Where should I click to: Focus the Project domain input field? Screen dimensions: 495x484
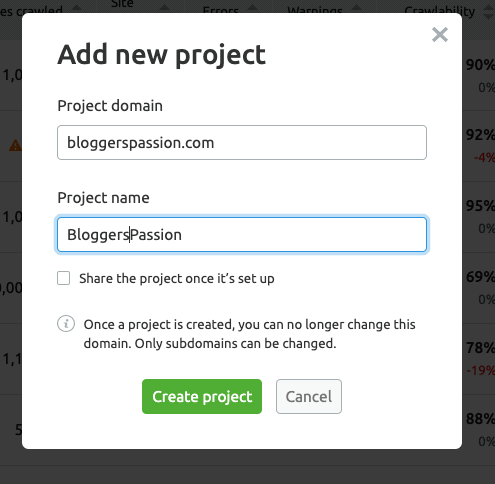pos(242,143)
